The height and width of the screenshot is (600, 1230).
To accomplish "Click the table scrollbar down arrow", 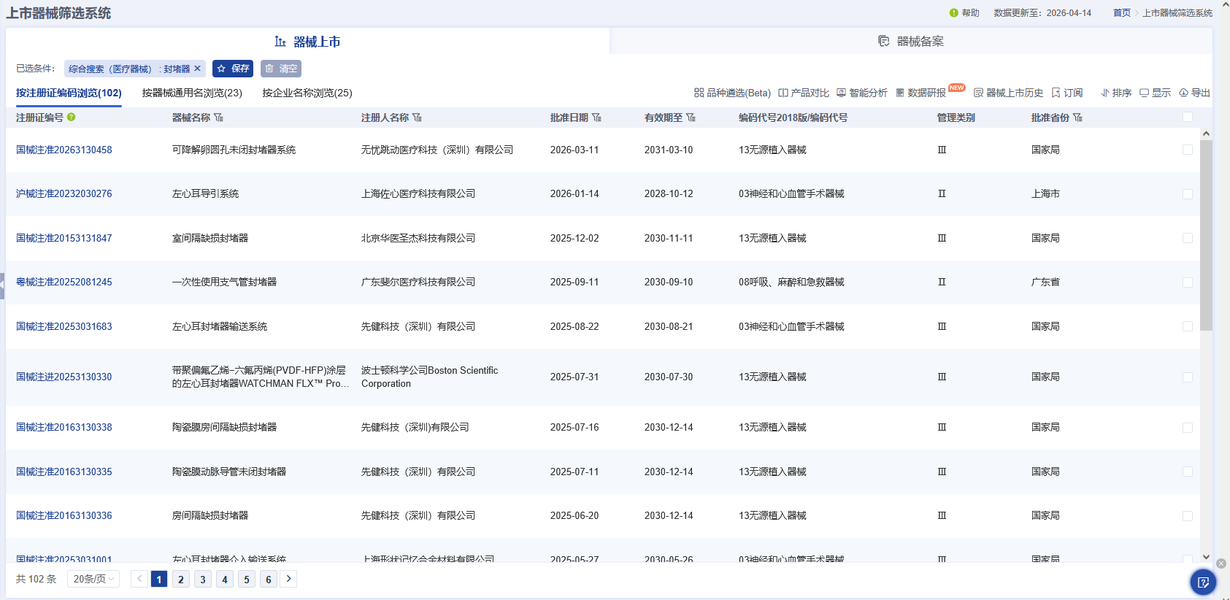I will [x=1205, y=557].
